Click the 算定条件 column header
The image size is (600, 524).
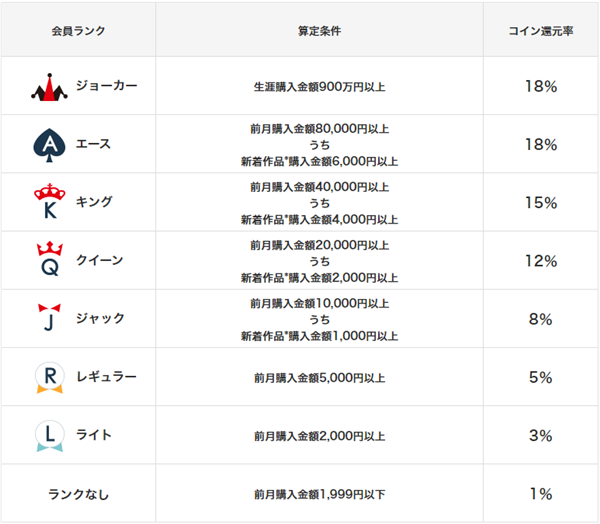pos(319,30)
